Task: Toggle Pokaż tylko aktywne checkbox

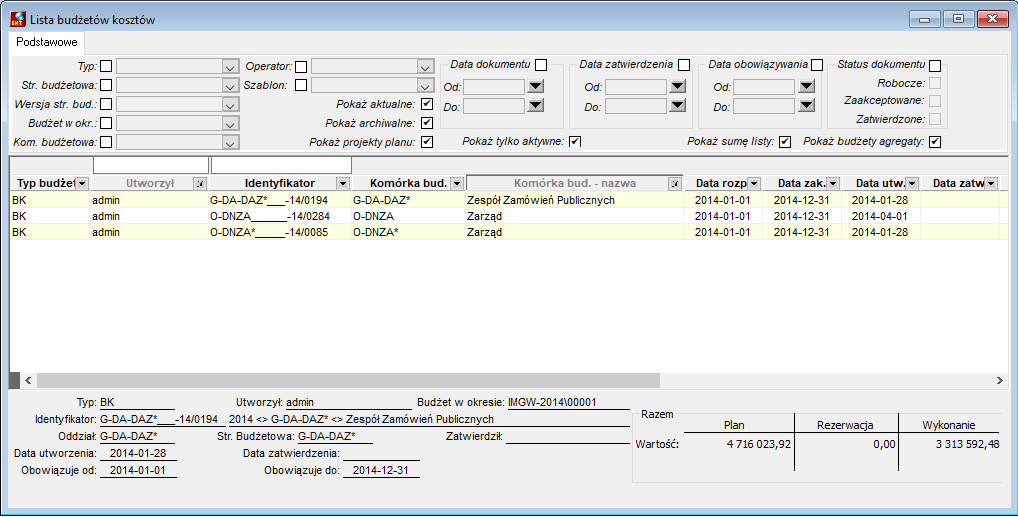Action: (x=575, y=142)
